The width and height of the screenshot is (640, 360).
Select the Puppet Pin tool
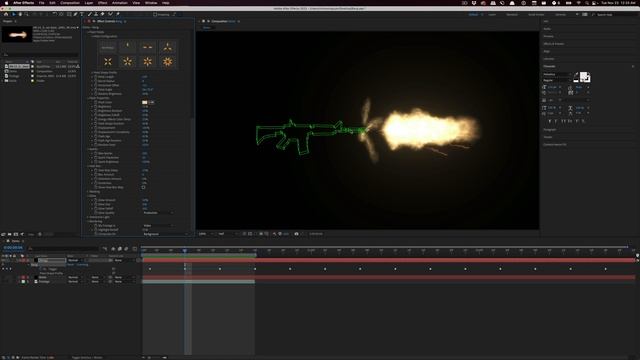118,14
